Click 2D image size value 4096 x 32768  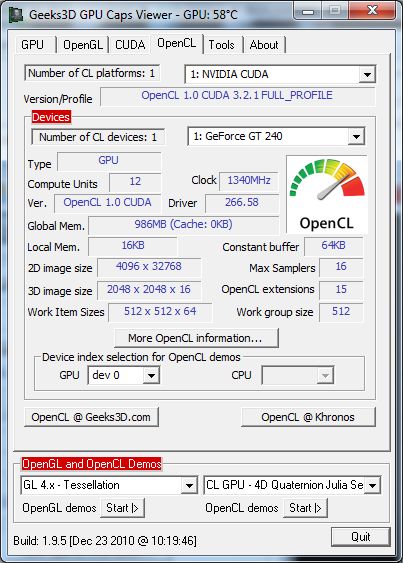pyautogui.click(x=149, y=267)
